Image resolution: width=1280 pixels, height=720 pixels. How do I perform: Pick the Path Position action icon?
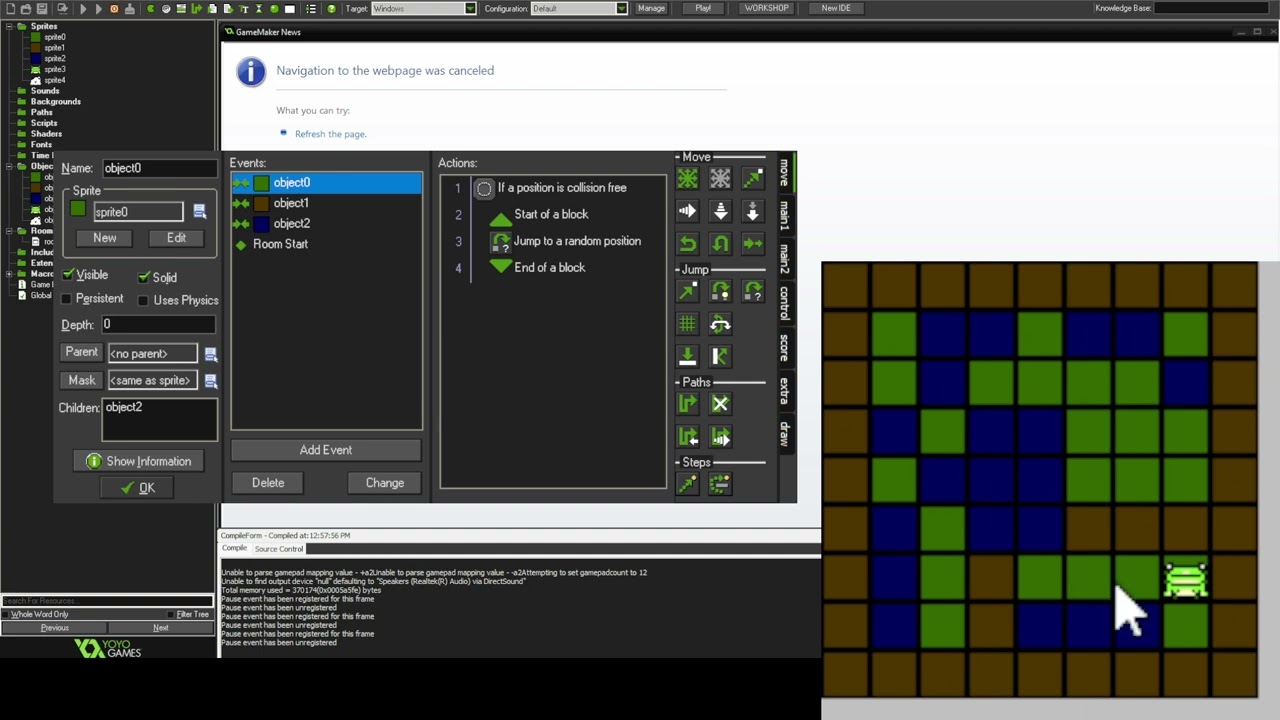pyautogui.click(x=687, y=437)
